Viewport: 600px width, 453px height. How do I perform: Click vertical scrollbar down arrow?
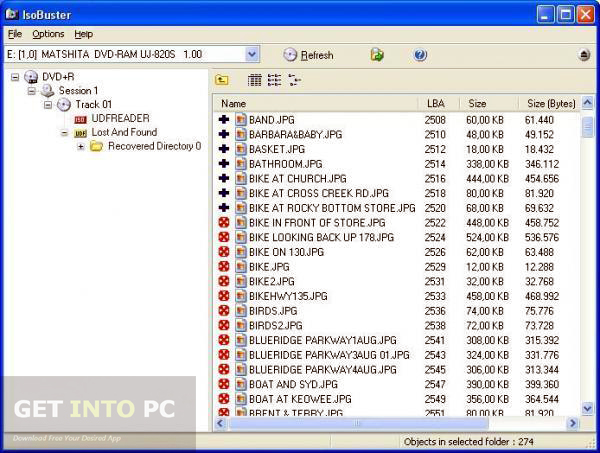point(587,408)
